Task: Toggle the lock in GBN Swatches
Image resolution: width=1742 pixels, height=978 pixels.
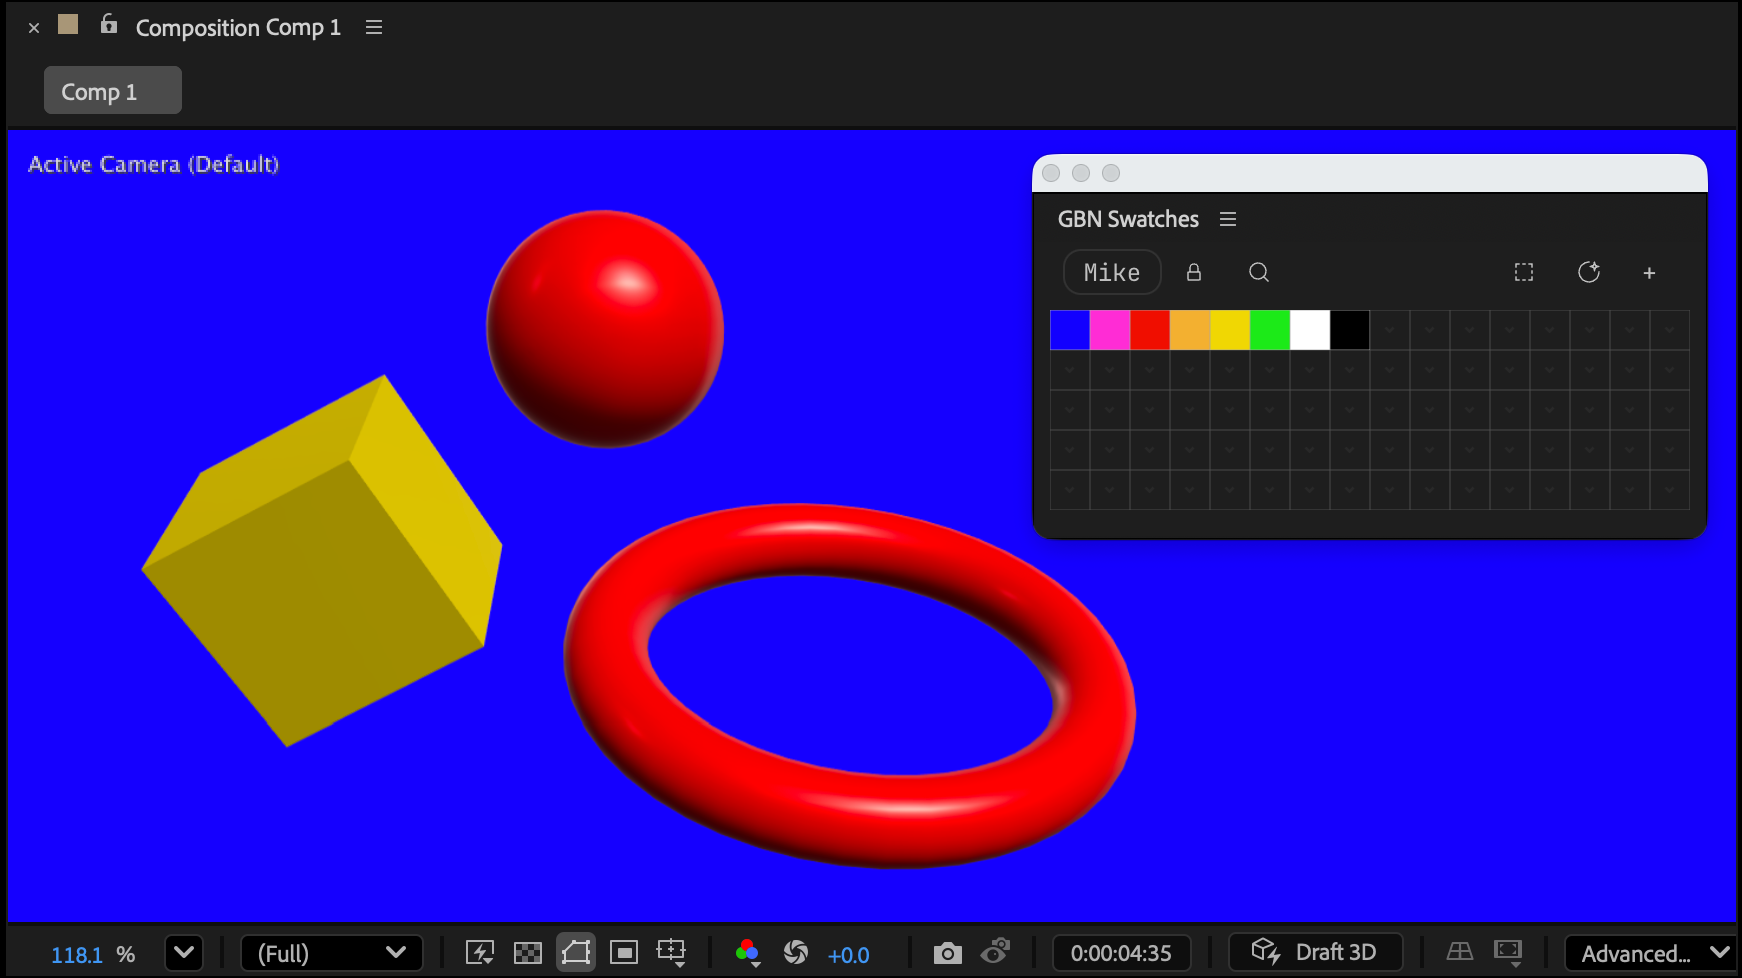Action: point(1193,272)
